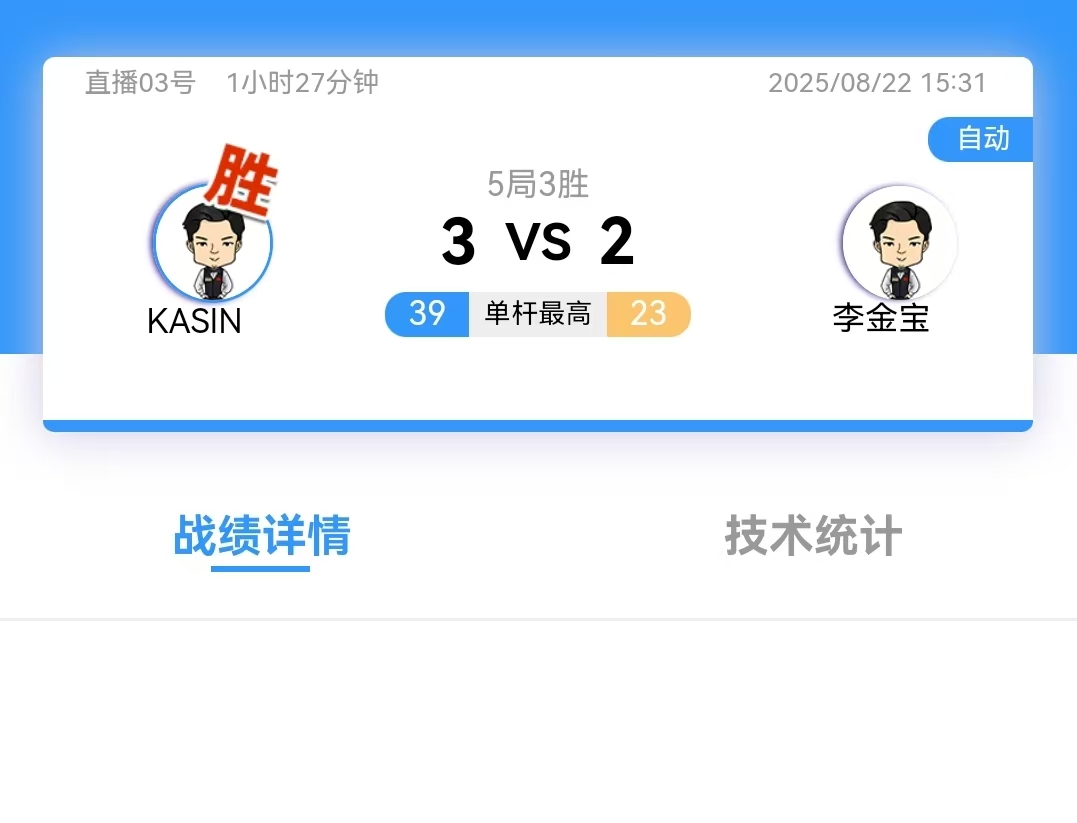The height and width of the screenshot is (823, 1077).
Task: Tap KASIN's score number 3
Action: tap(458, 240)
